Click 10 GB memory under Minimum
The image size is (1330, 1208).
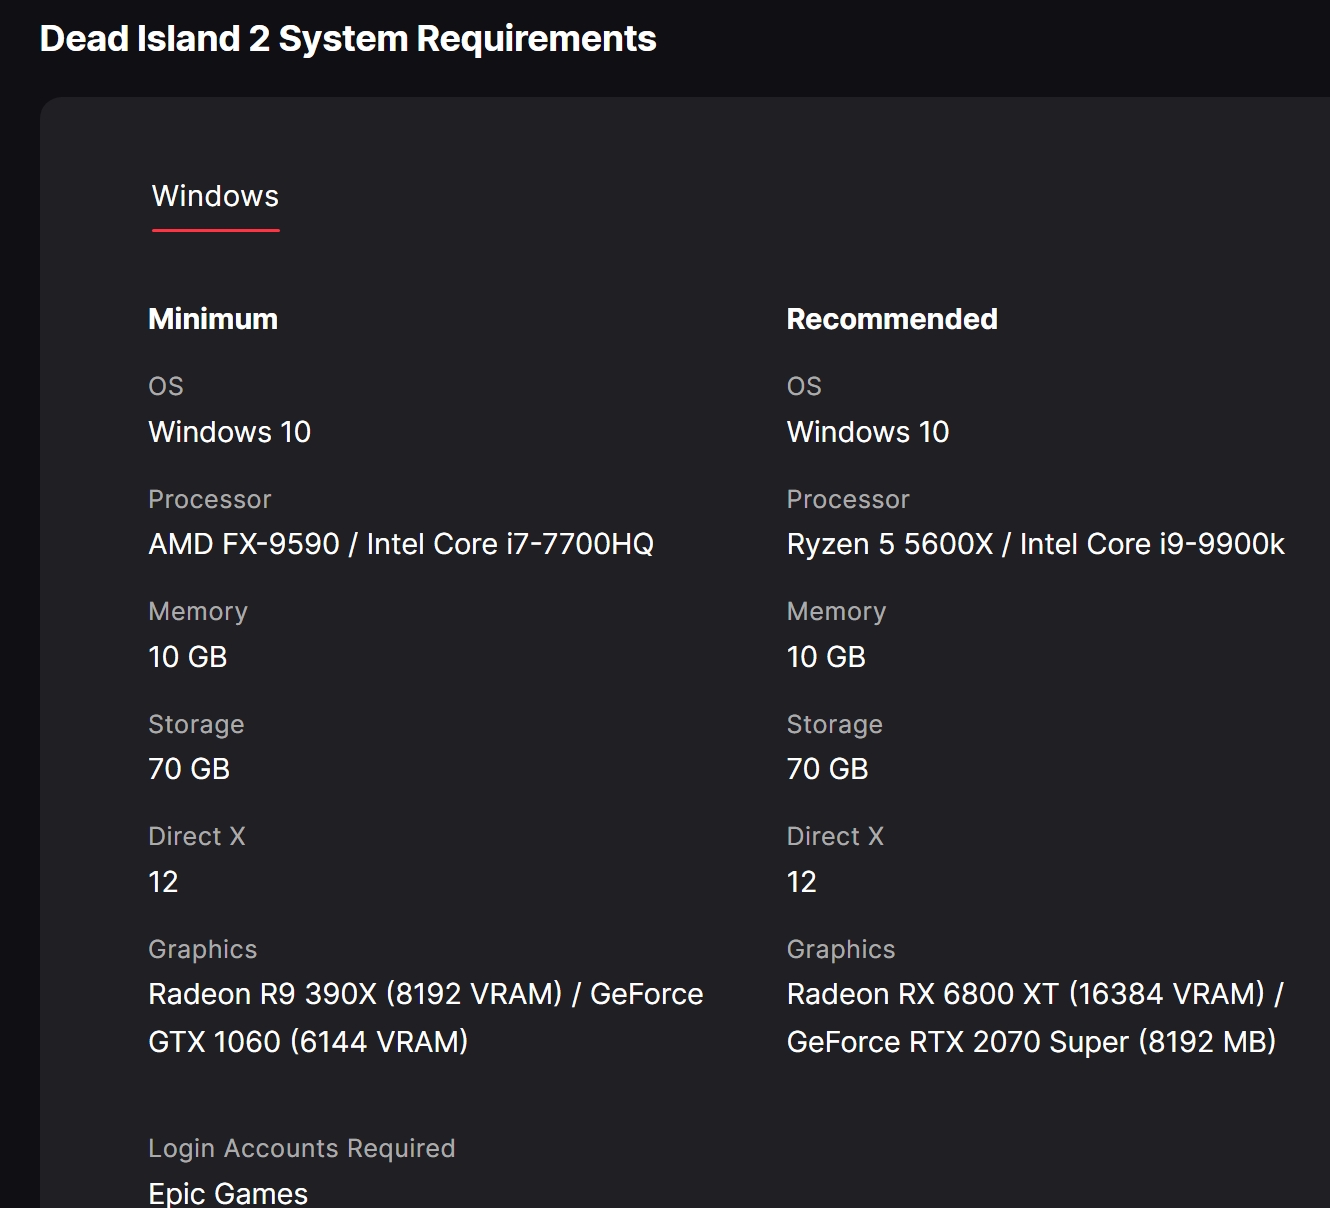point(188,657)
